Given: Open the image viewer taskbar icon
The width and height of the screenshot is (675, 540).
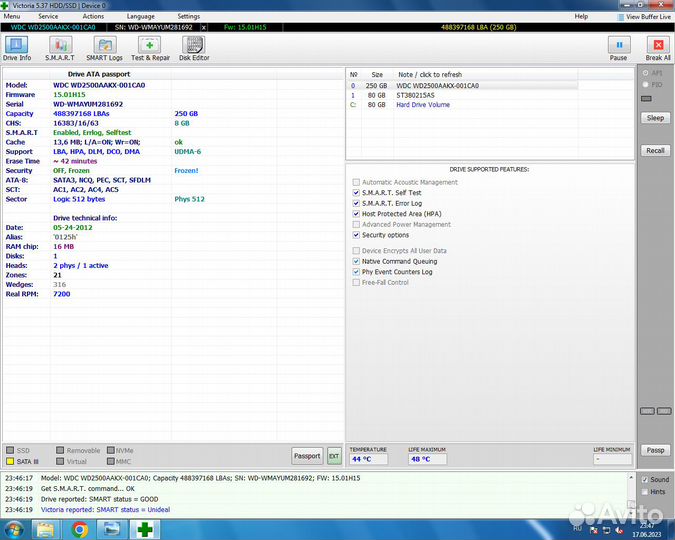Looking at the screenshot, I should click(x=112, y=530).
